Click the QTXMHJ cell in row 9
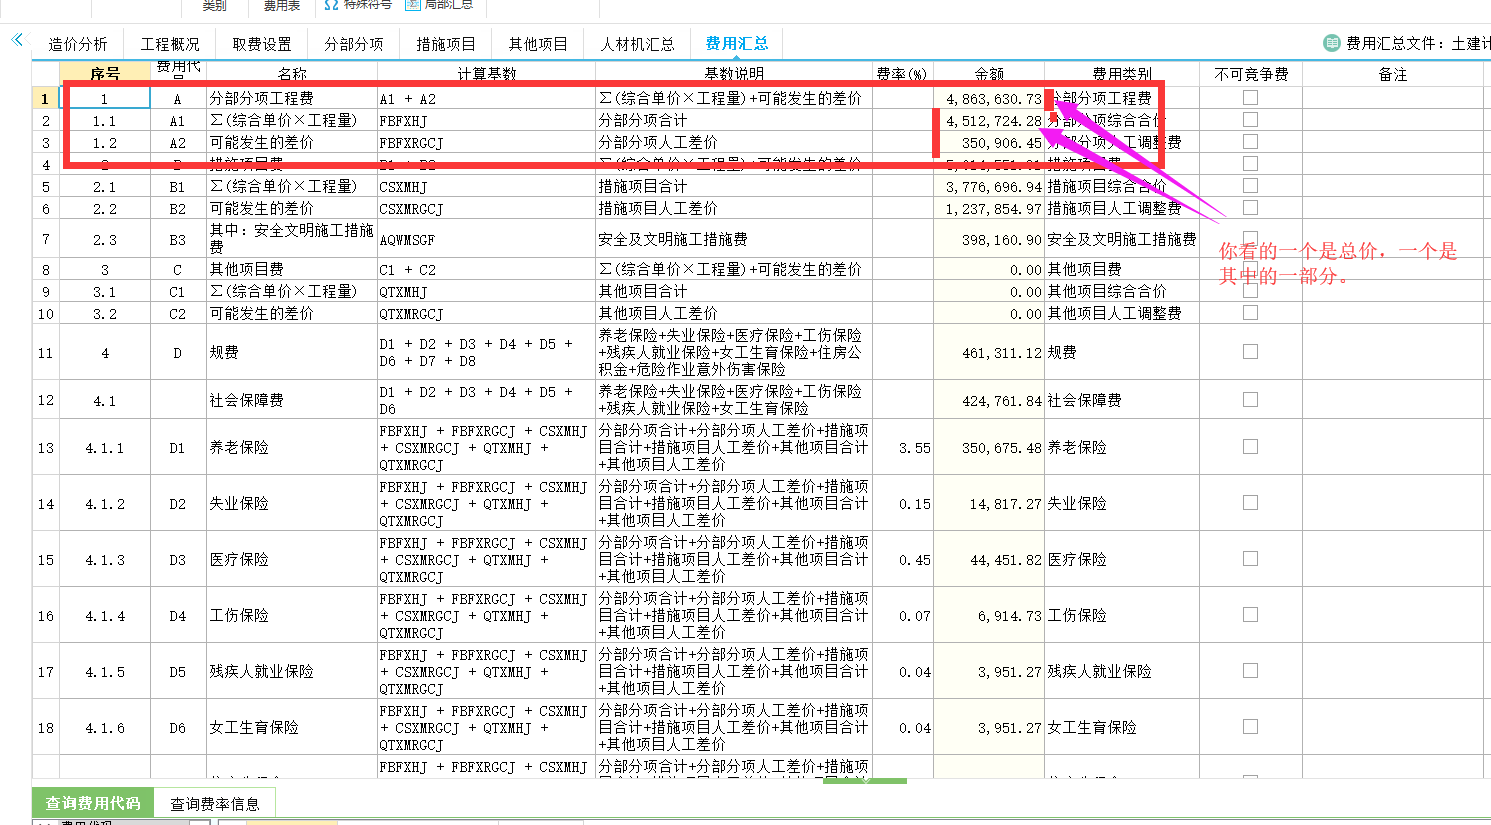Viewport: 1491px width, 825px height. [x=486, y=292]
